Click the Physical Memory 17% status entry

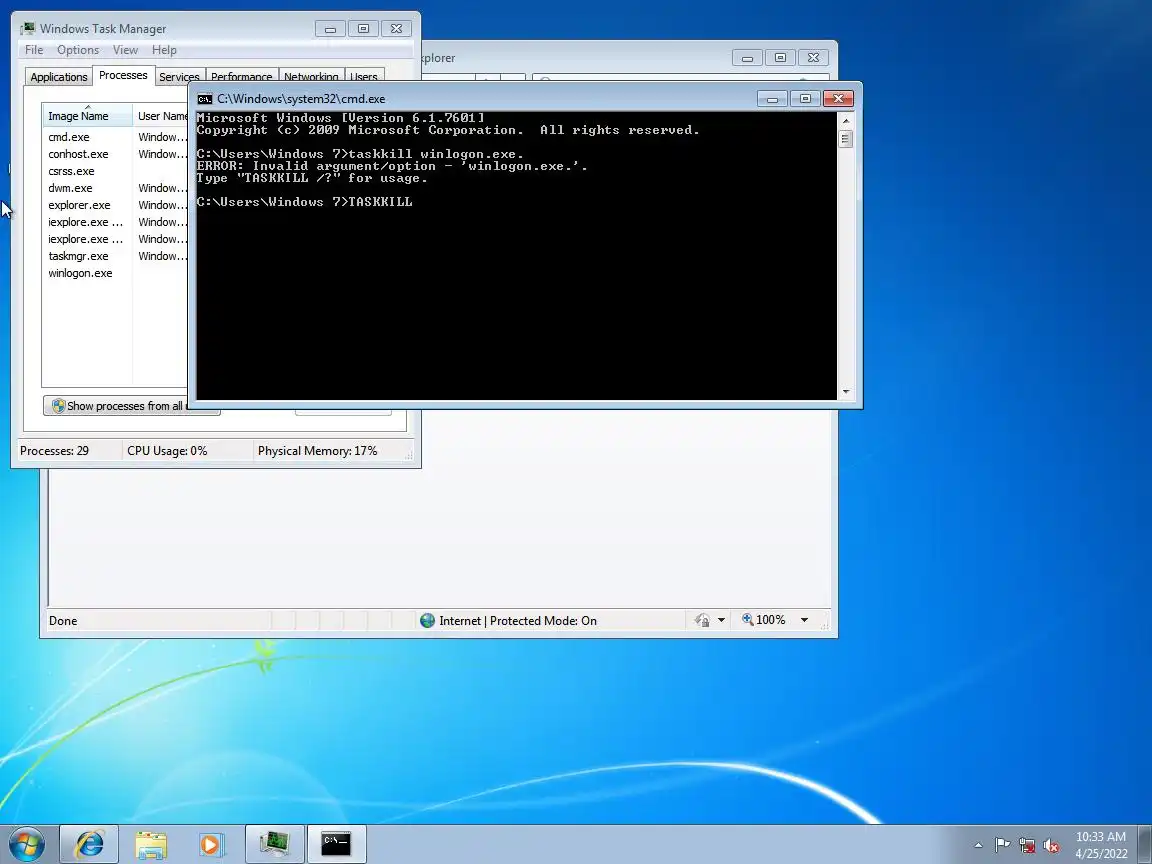pyautogui.click(x=317, y=450)
